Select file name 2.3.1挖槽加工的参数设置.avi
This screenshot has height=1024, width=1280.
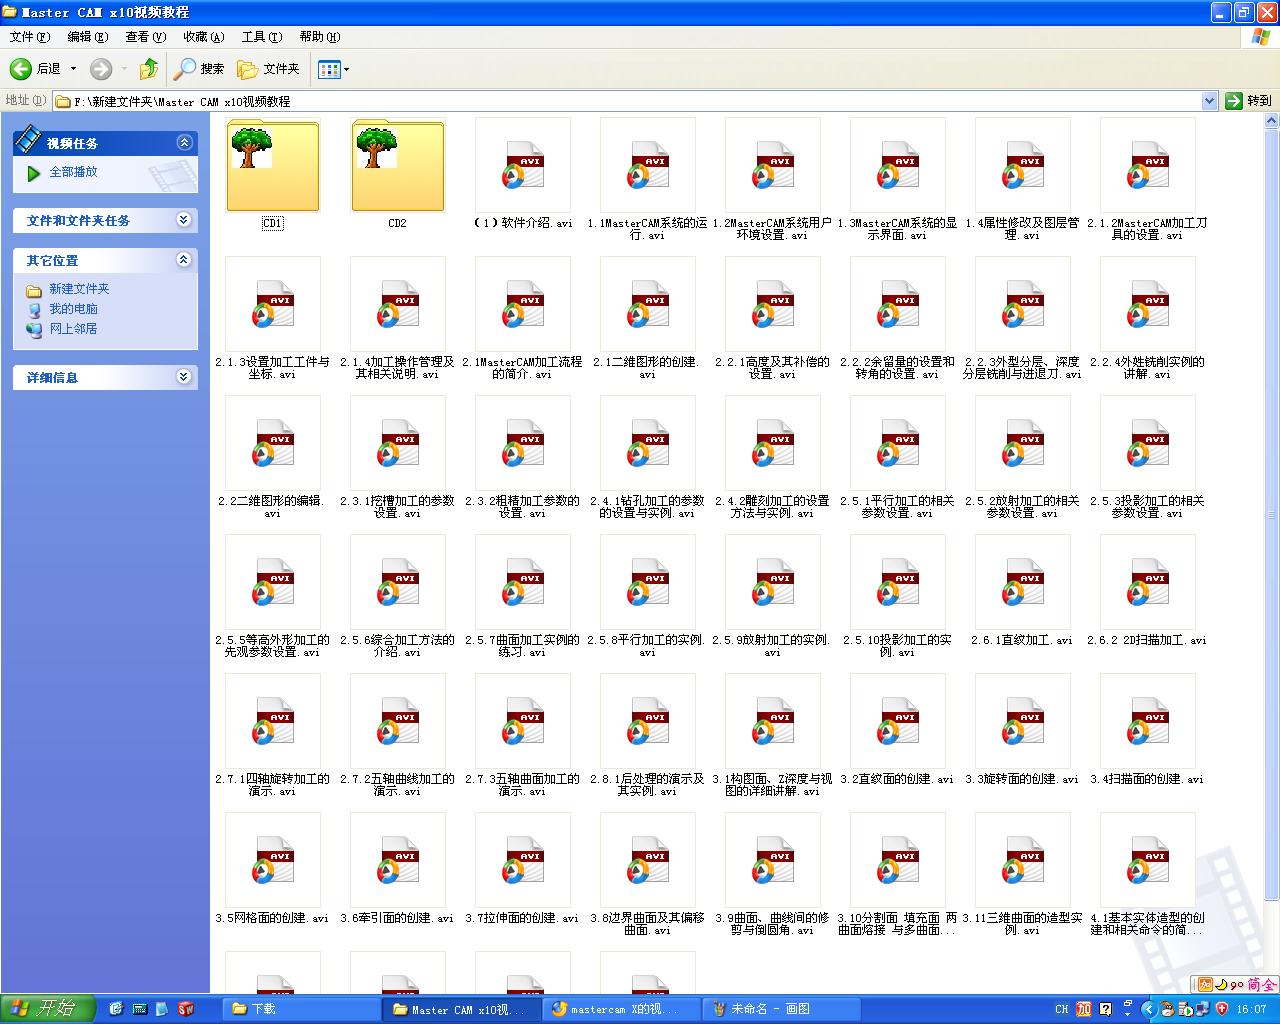click(x=398, y=507)
